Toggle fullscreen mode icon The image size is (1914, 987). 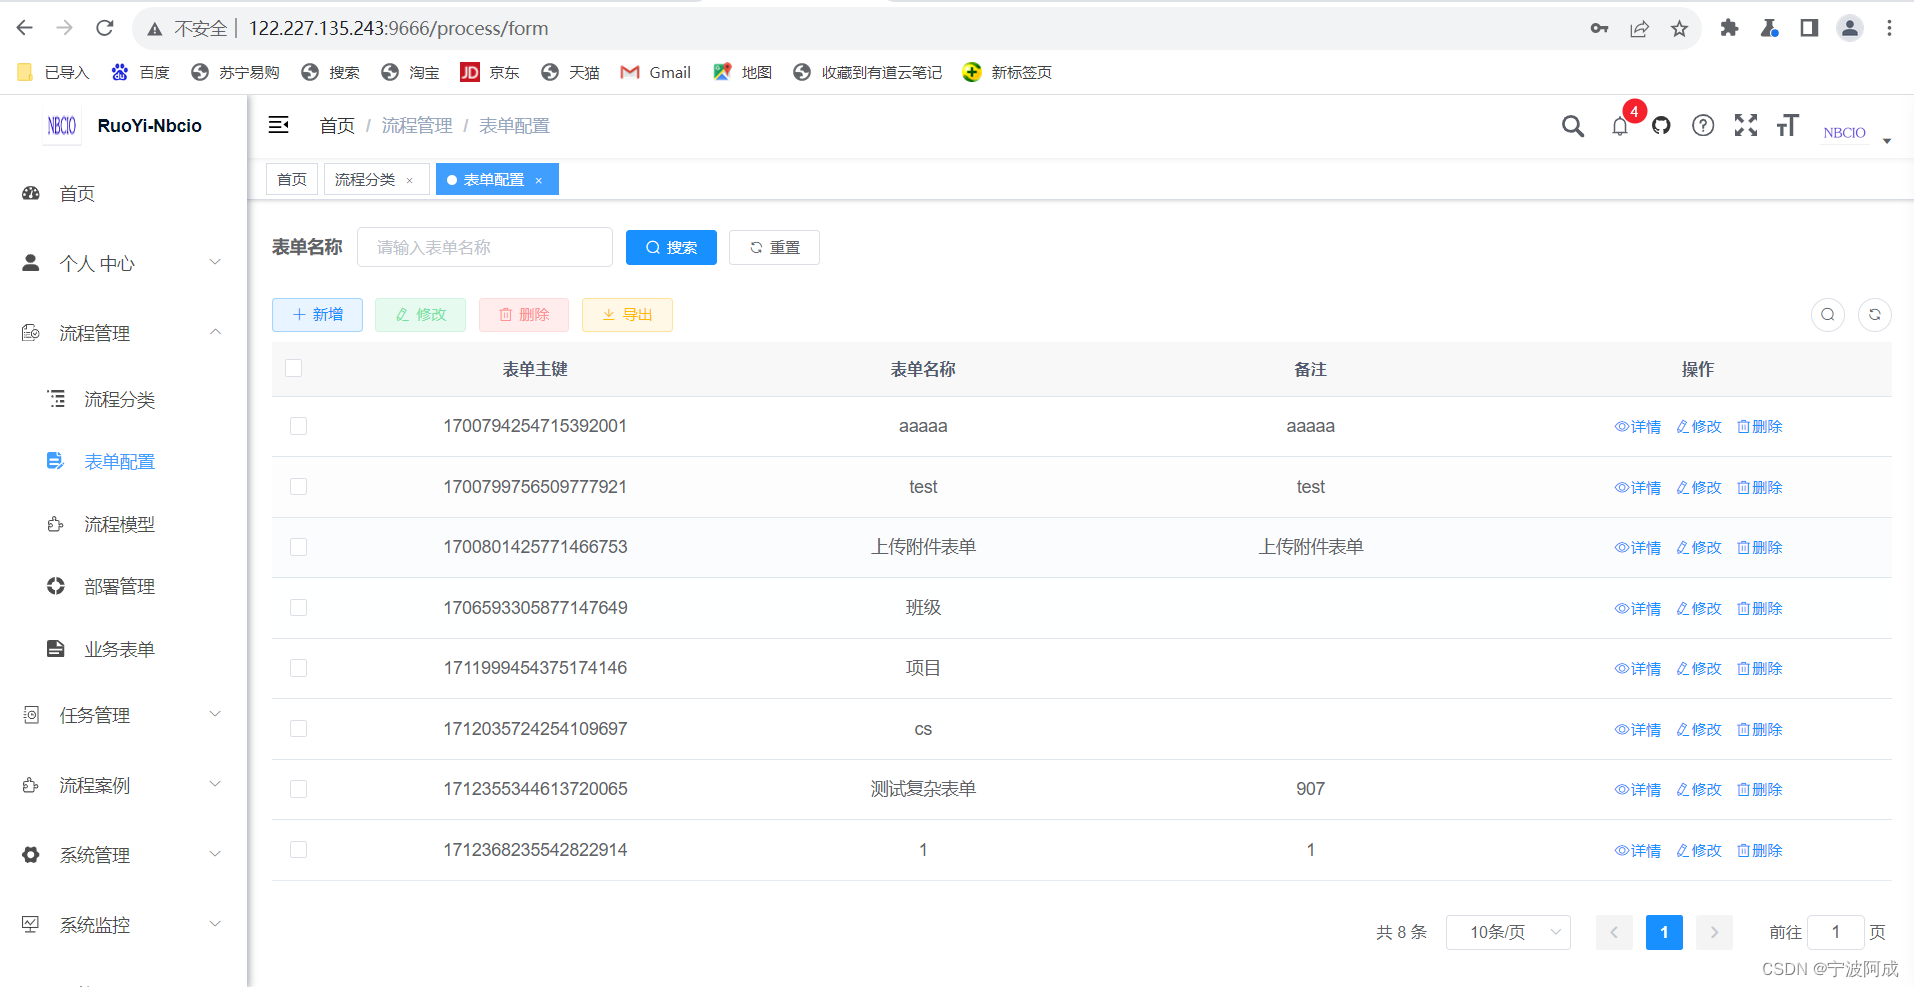(x=1746, y=125)
